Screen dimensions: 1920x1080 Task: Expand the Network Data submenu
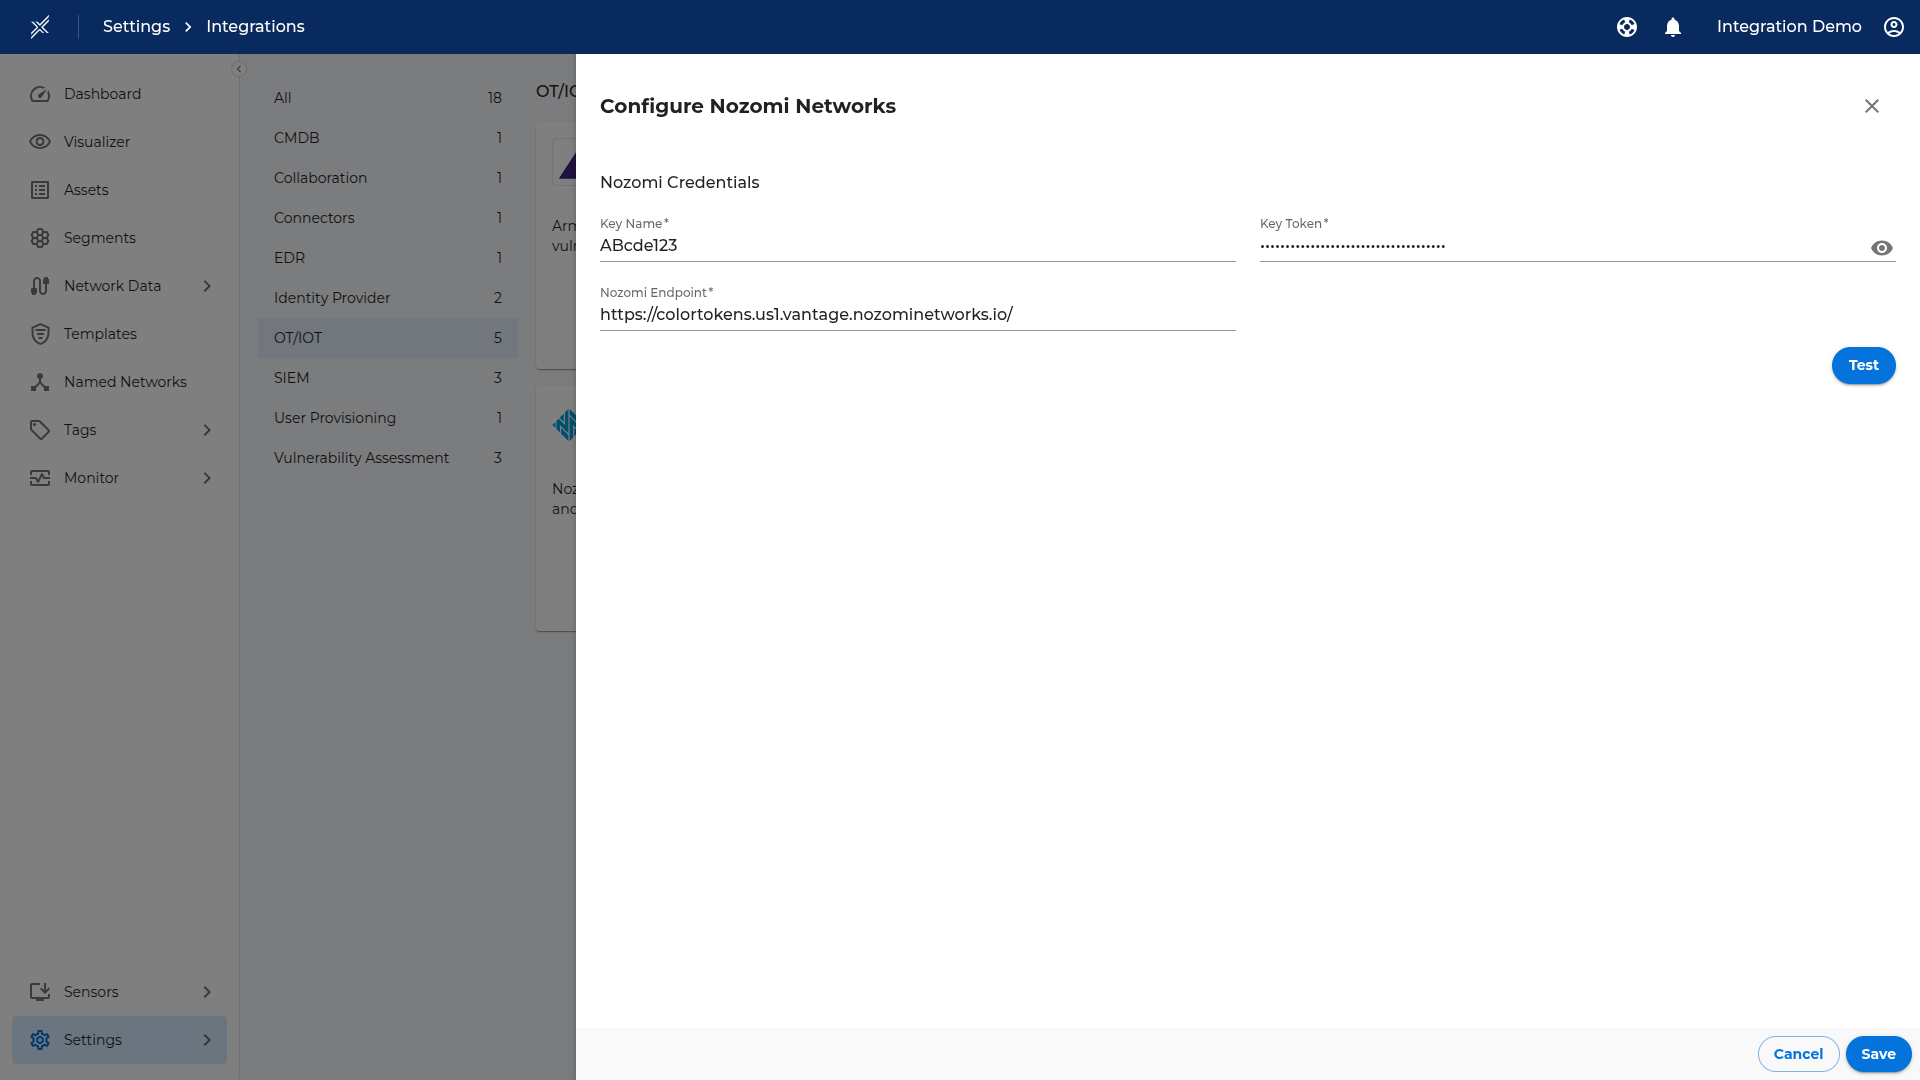[x=207, y=286]
